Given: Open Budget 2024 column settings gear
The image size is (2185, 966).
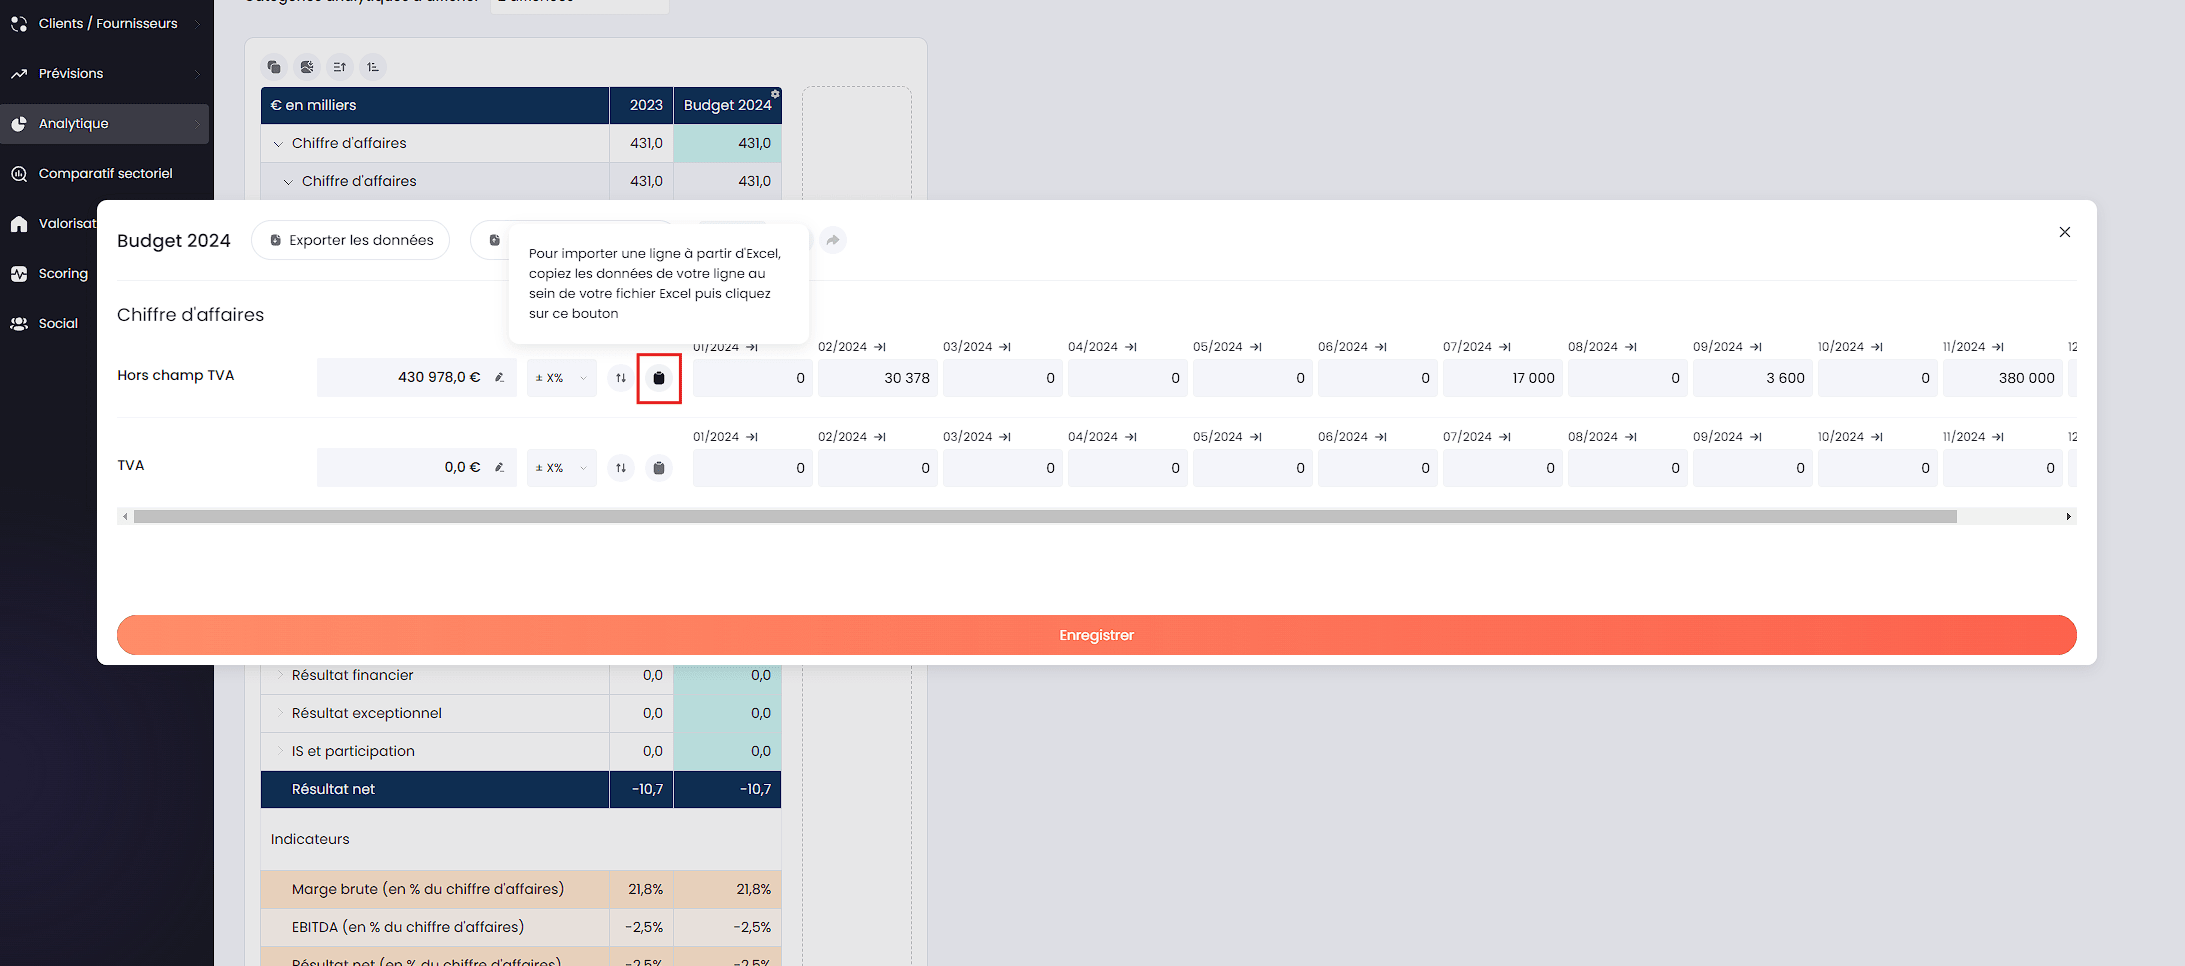Looking at the screenshot, I should (775, 94).
